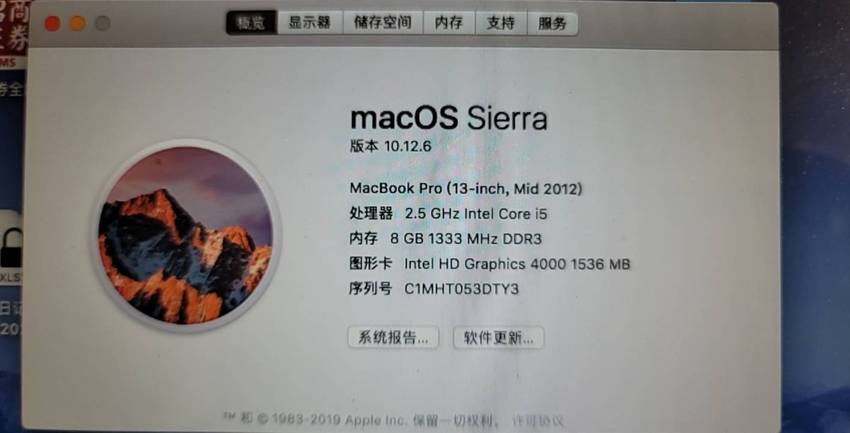The image size is (850, 433).
Task: Switch to the 显示器 tab
Action: [x=310, y=23]
